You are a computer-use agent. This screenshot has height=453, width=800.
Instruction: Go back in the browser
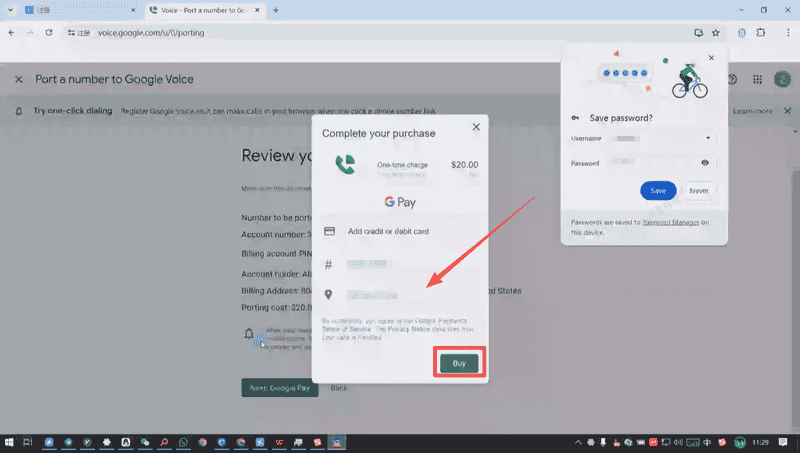coord(11,33)
